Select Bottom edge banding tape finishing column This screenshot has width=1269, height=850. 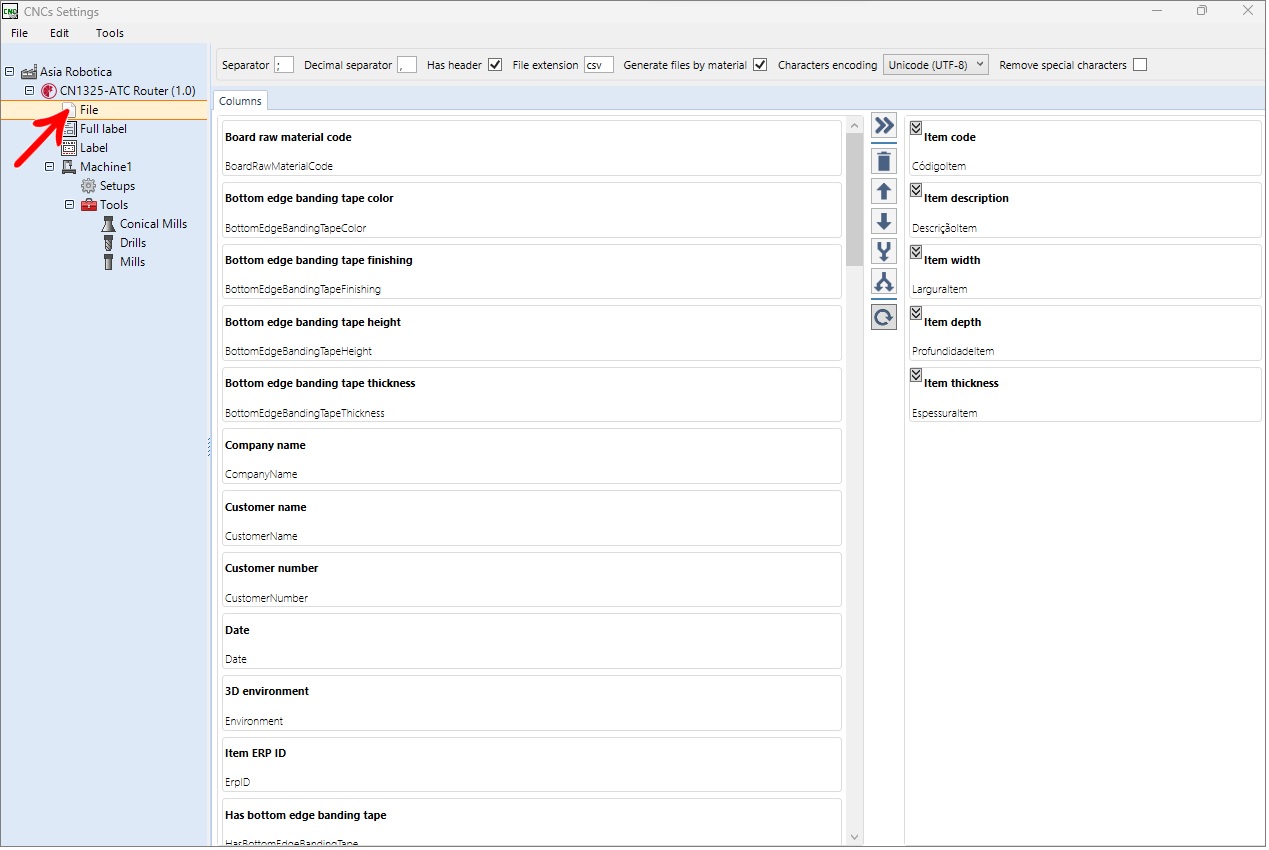[531, 271]
